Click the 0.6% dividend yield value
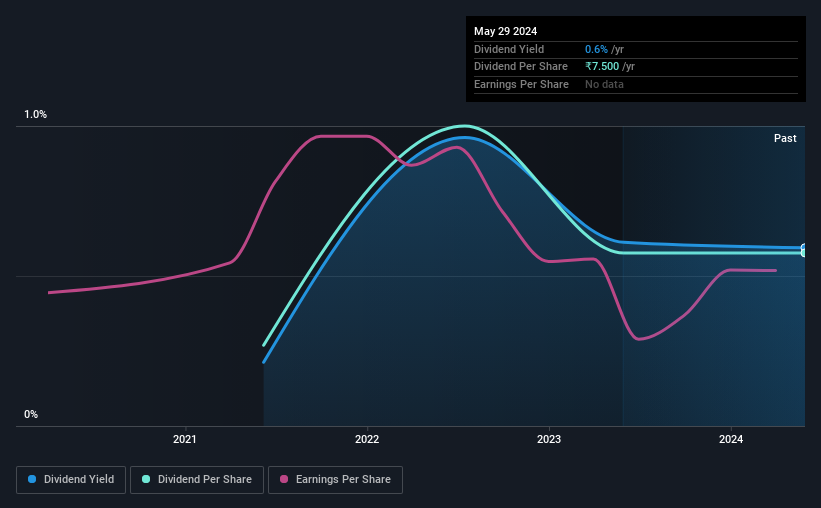 click(x=596, y=49)
